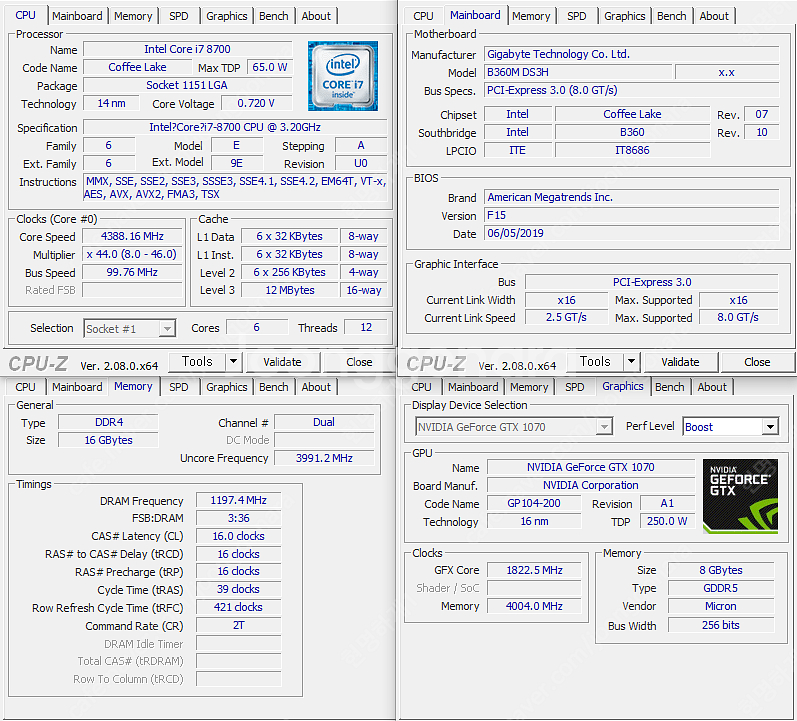The image size is (797, 721).
Task: Select Memory tab in Mainboard window
Action: pos(531,16)
